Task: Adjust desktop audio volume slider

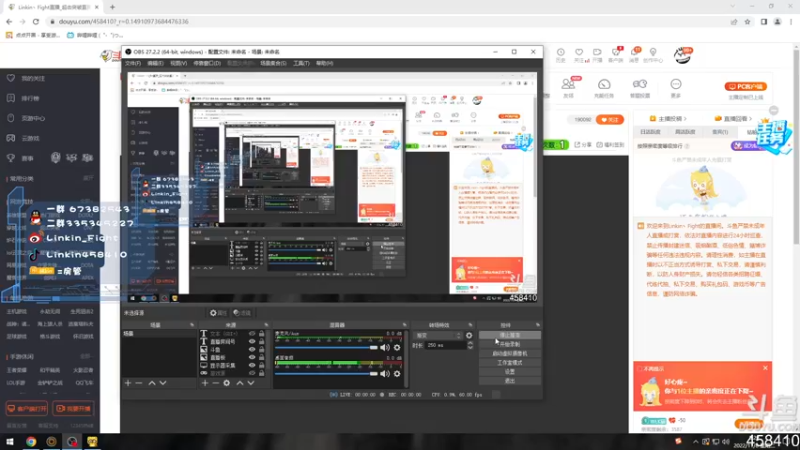Action: coord(326,373)
